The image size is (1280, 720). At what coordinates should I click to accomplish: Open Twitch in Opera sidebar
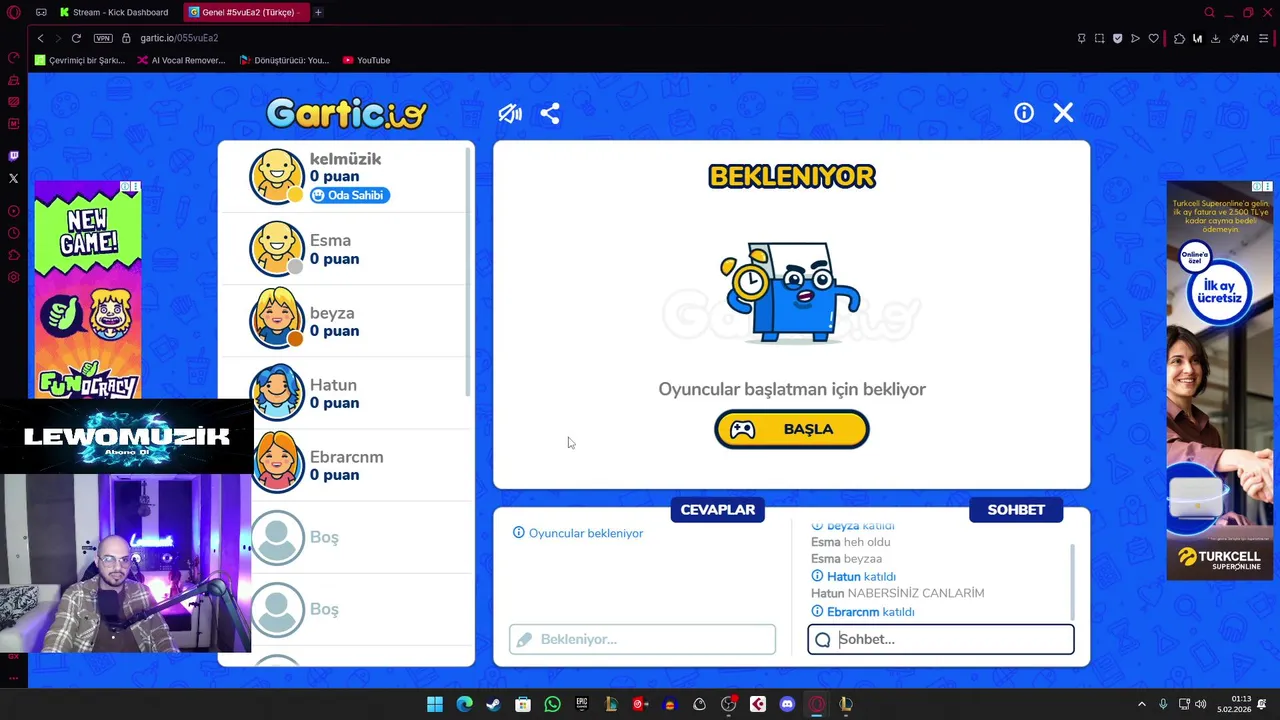(x=14, y=156)
